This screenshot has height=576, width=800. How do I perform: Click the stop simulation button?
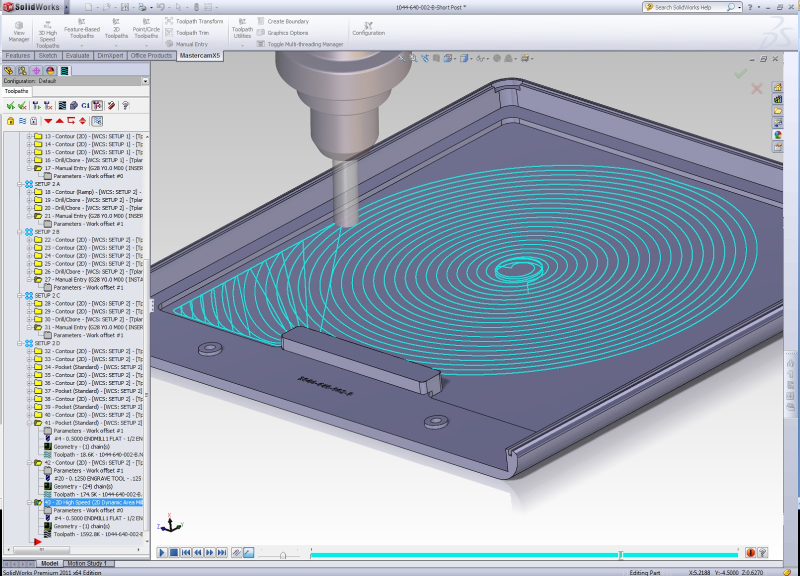pyautogui.click(x=173, y=552)
